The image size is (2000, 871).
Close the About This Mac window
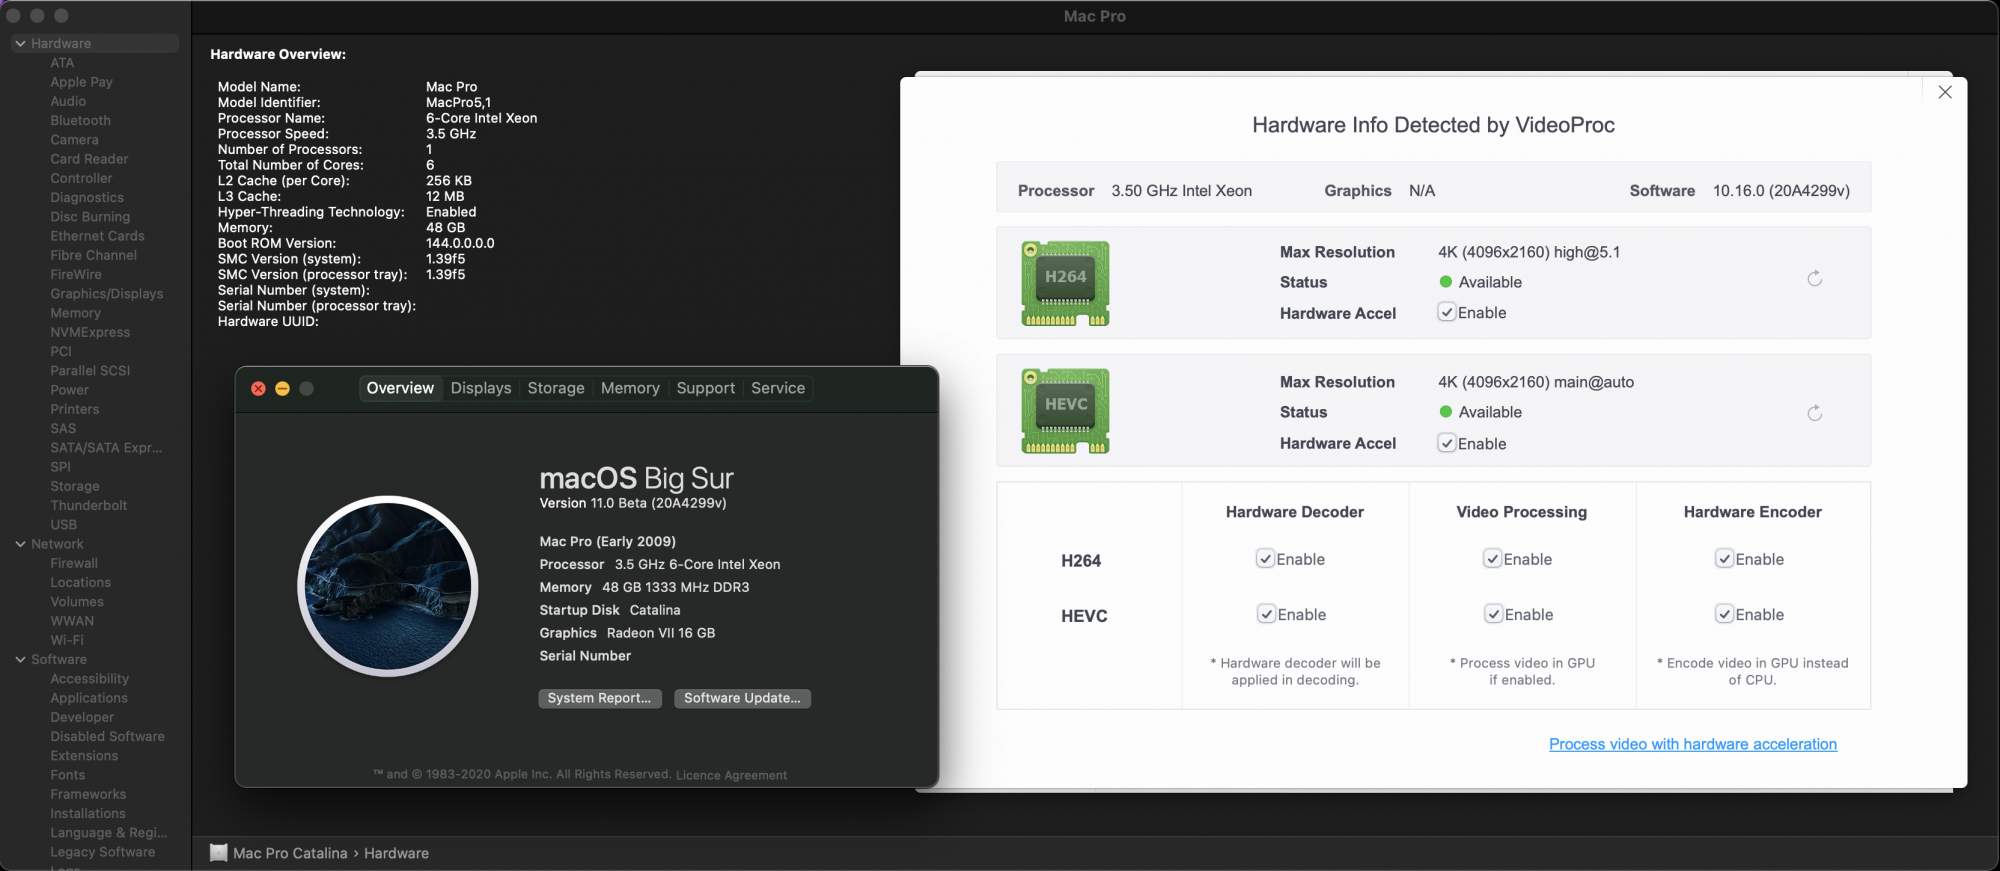pos(258,388)
